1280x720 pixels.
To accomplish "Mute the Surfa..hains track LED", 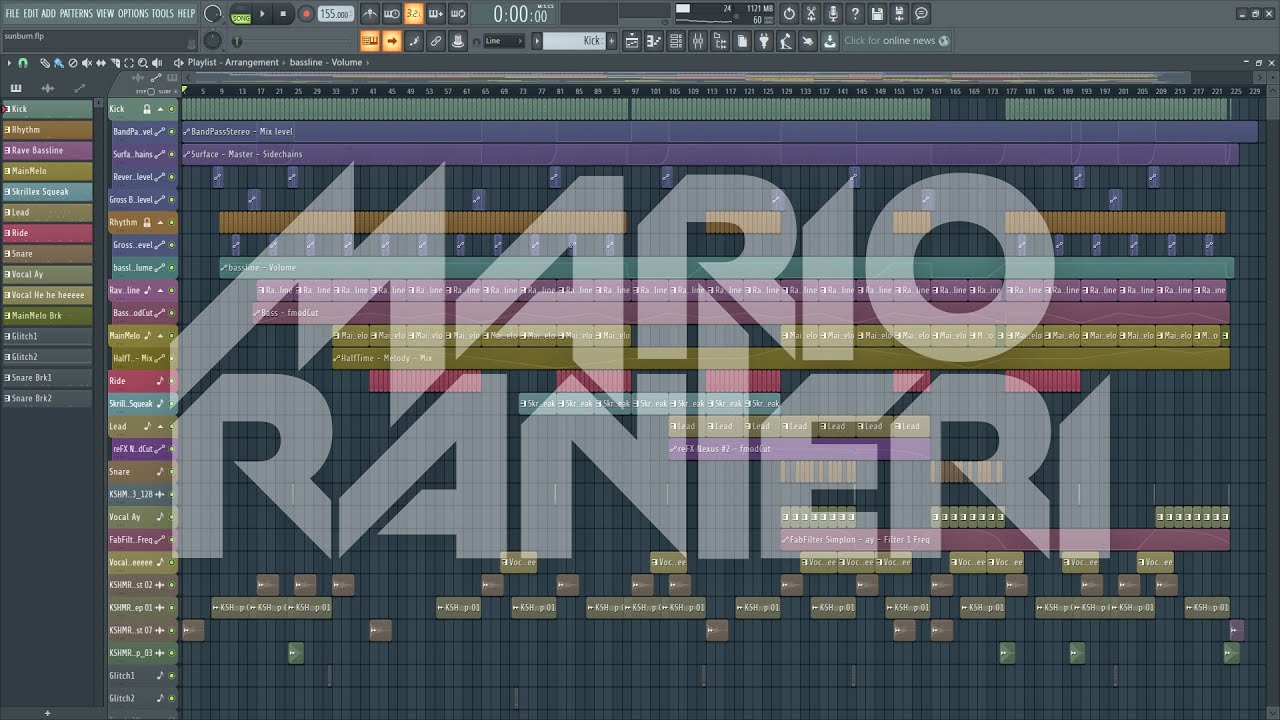I will point(171,155).
